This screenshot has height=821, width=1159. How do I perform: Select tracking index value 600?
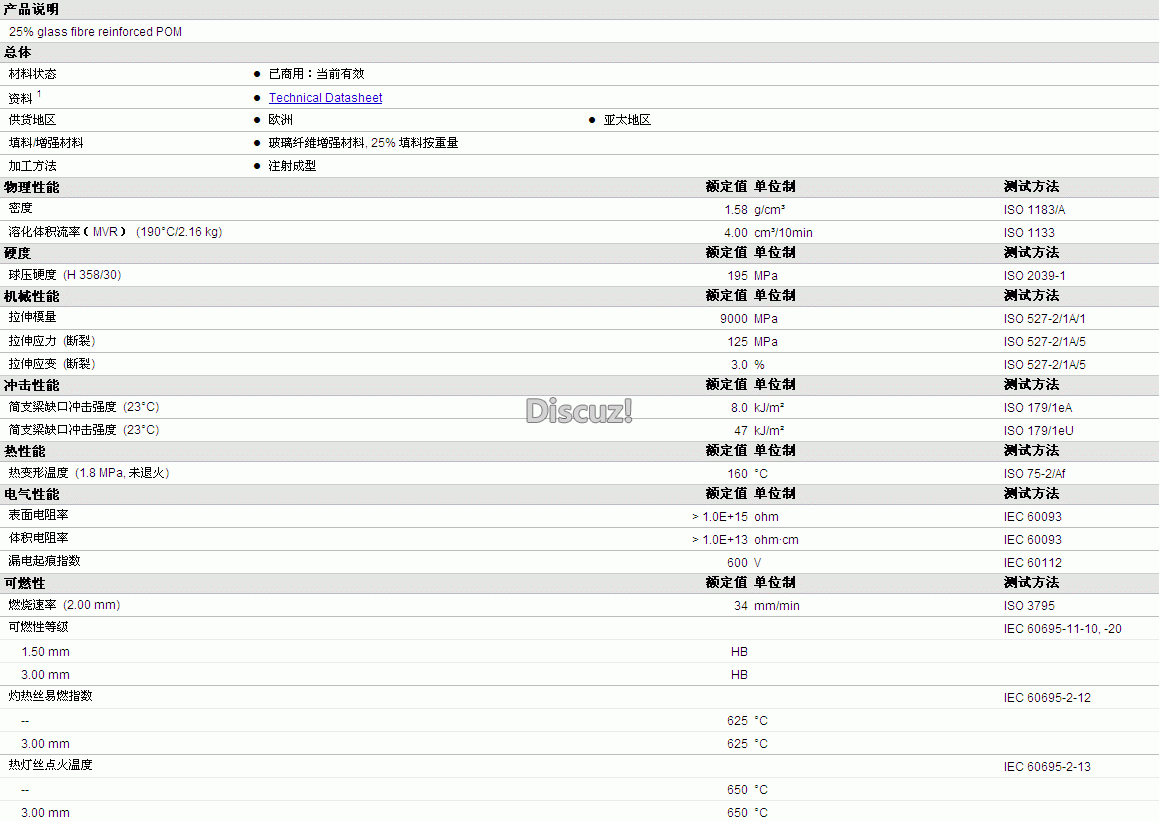pos(738,562)
